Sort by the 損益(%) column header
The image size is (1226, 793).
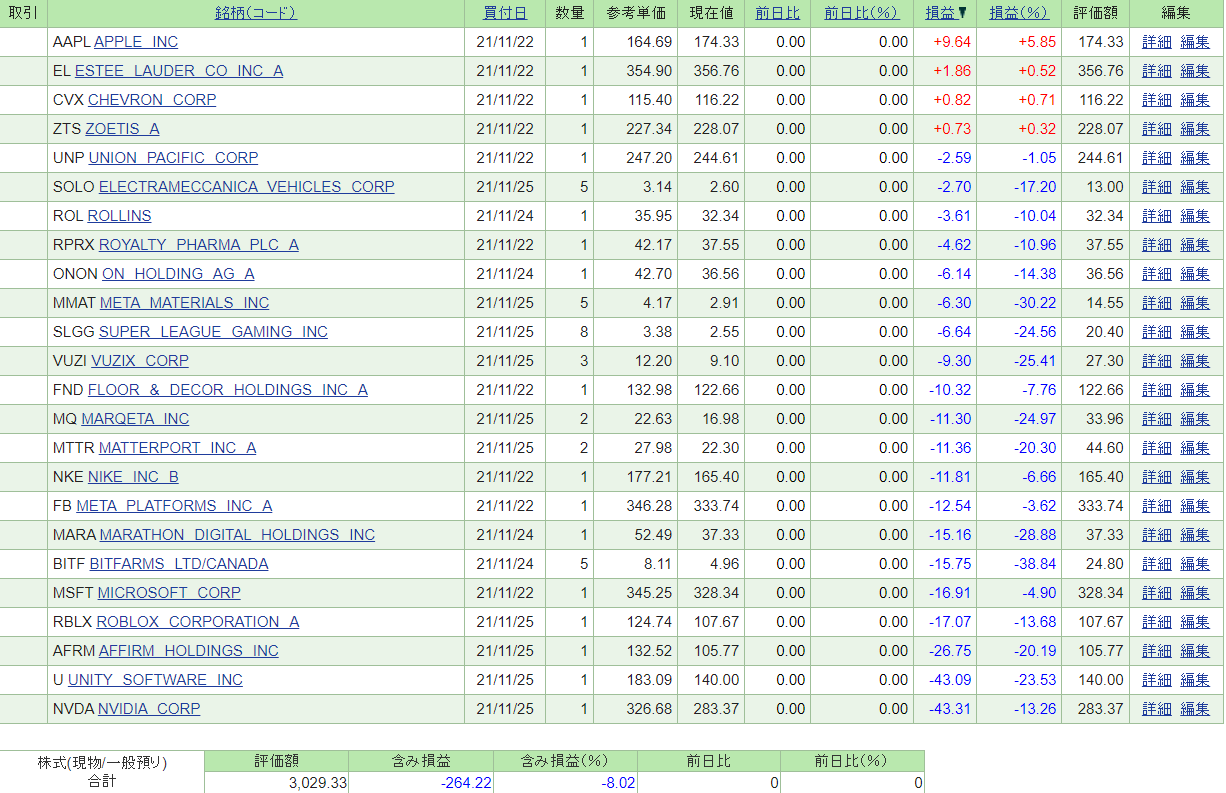(x=1019, y=13)
